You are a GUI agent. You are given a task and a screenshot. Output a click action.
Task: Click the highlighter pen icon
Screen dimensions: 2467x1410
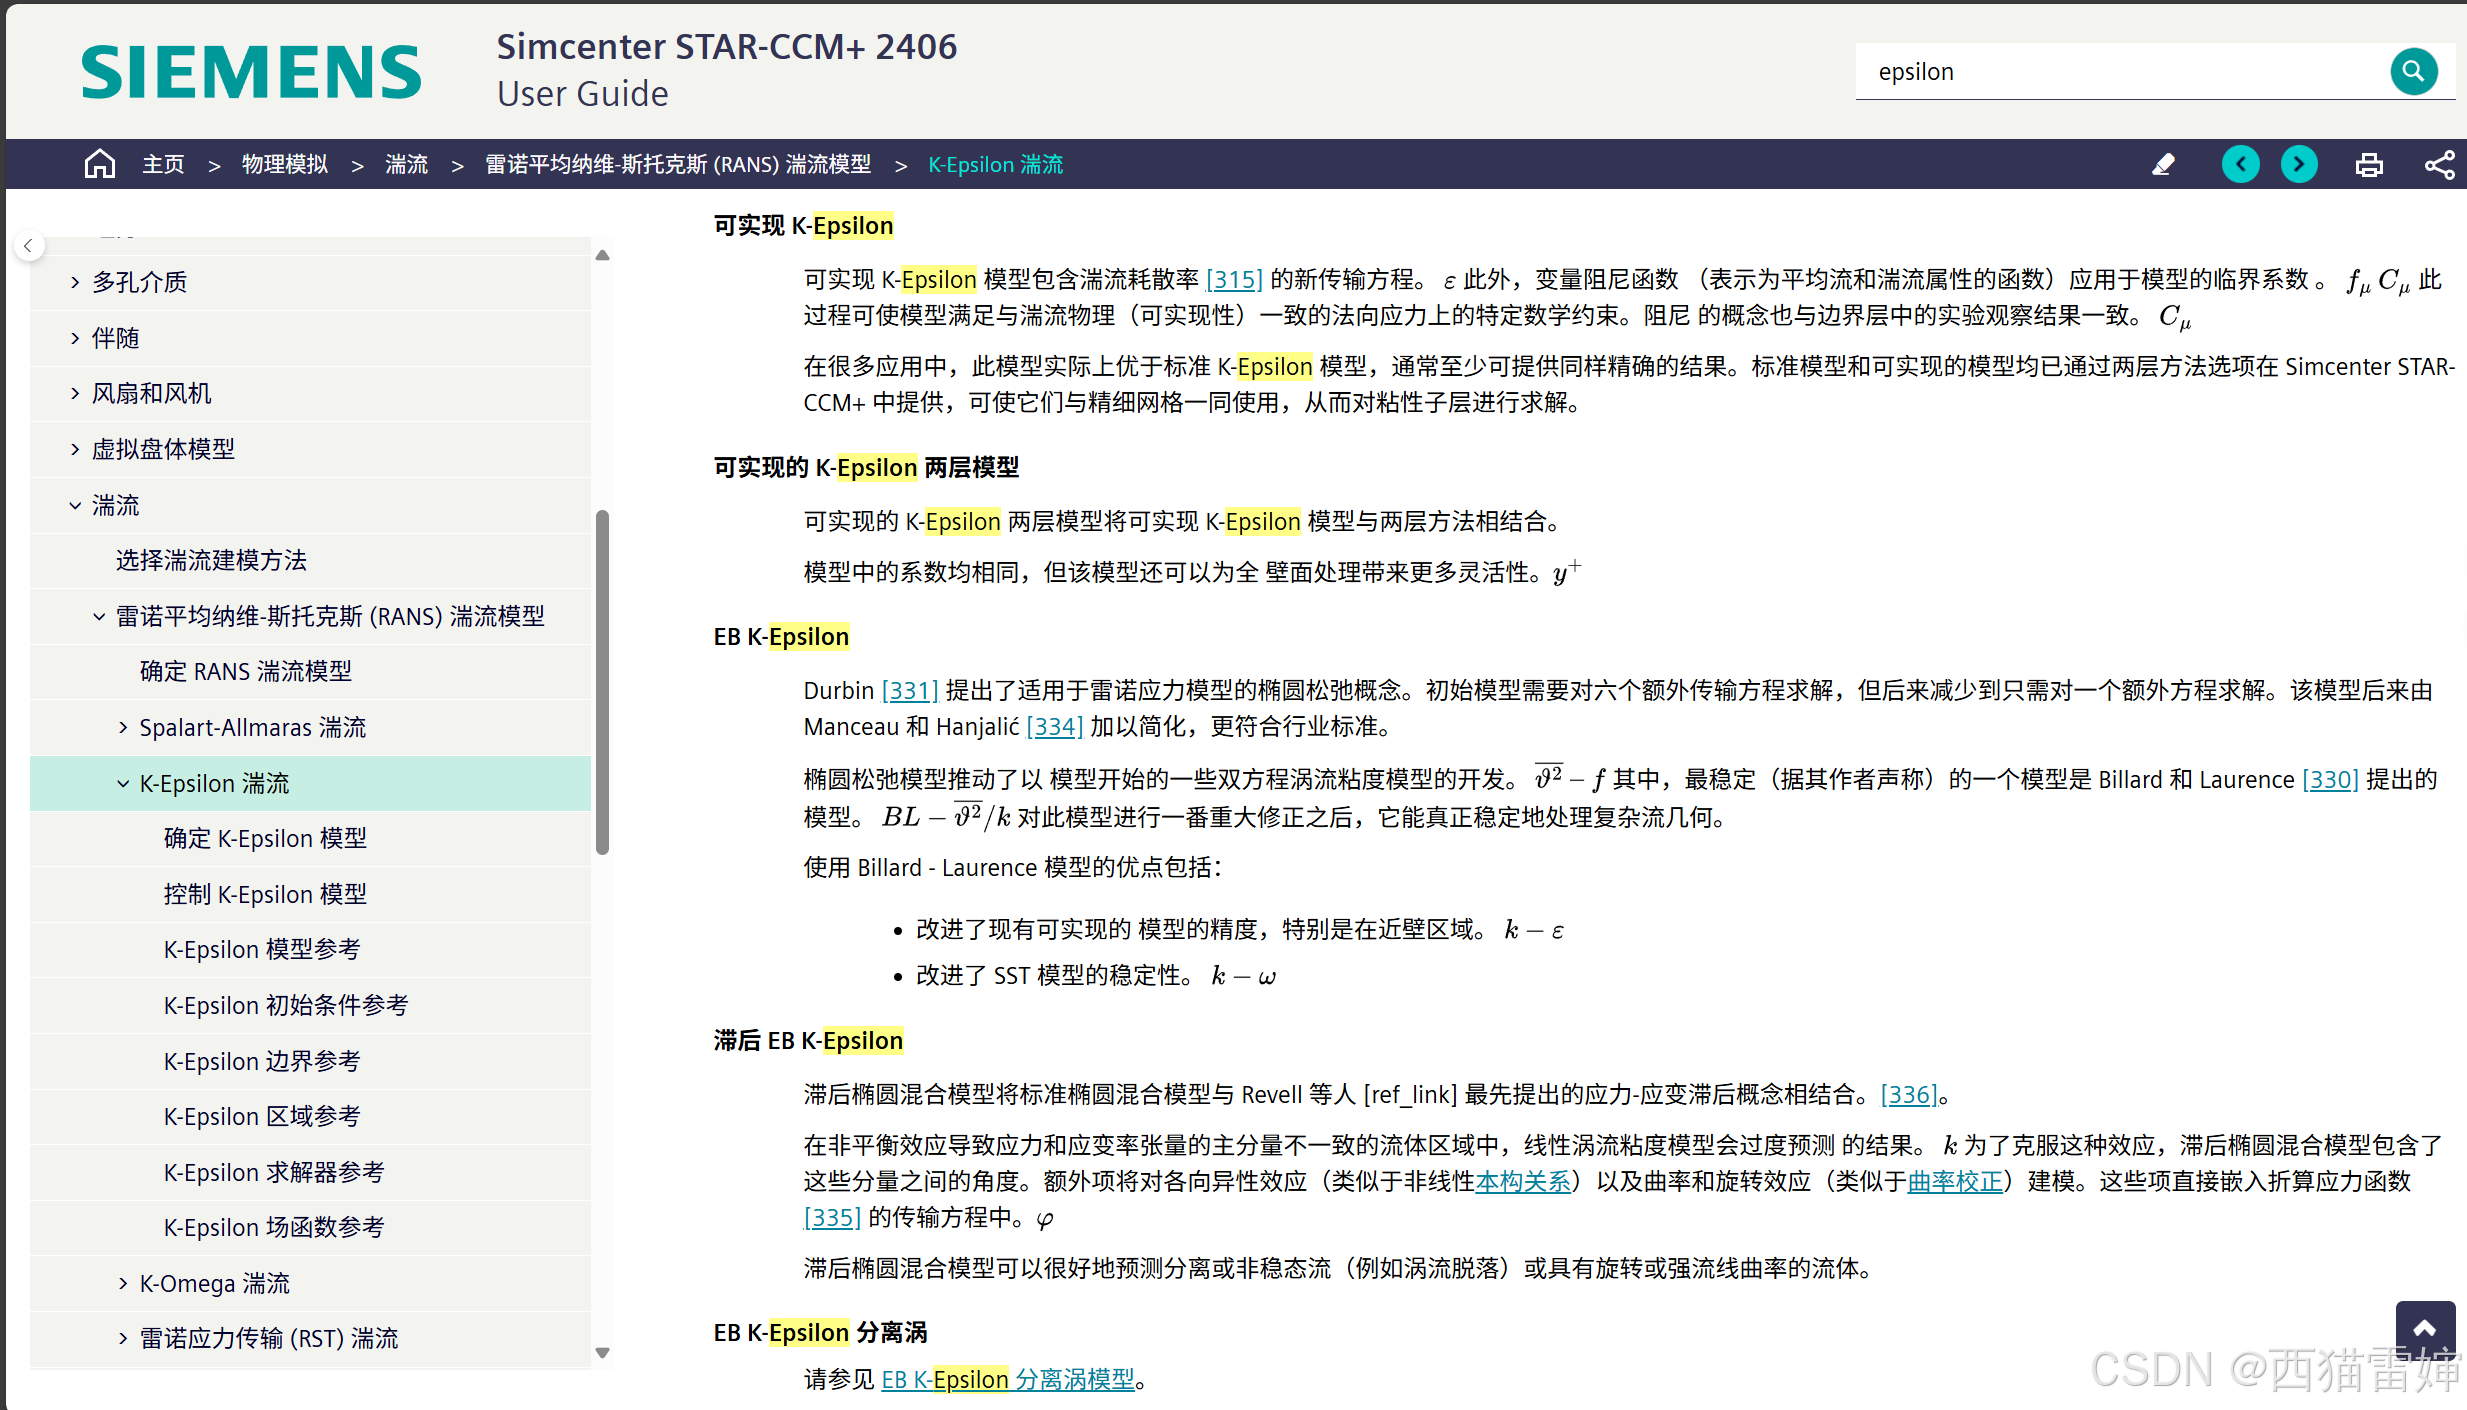2163,164
